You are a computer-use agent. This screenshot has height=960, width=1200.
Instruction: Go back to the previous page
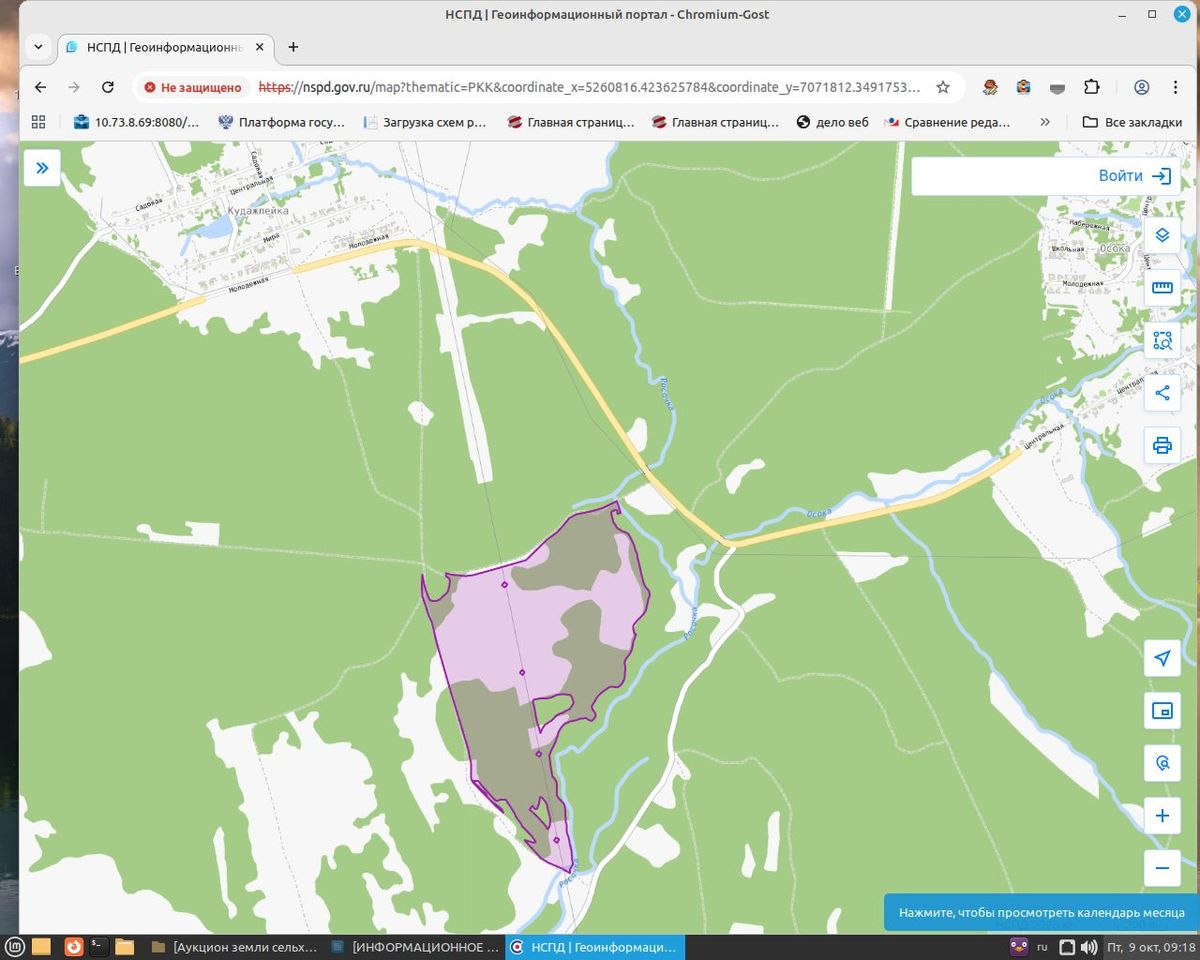pyautogui.click(x=40, y=87)
